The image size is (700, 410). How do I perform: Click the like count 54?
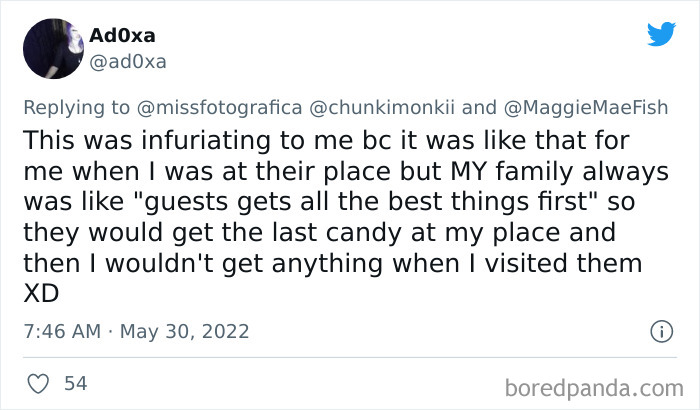coord(75,382)
